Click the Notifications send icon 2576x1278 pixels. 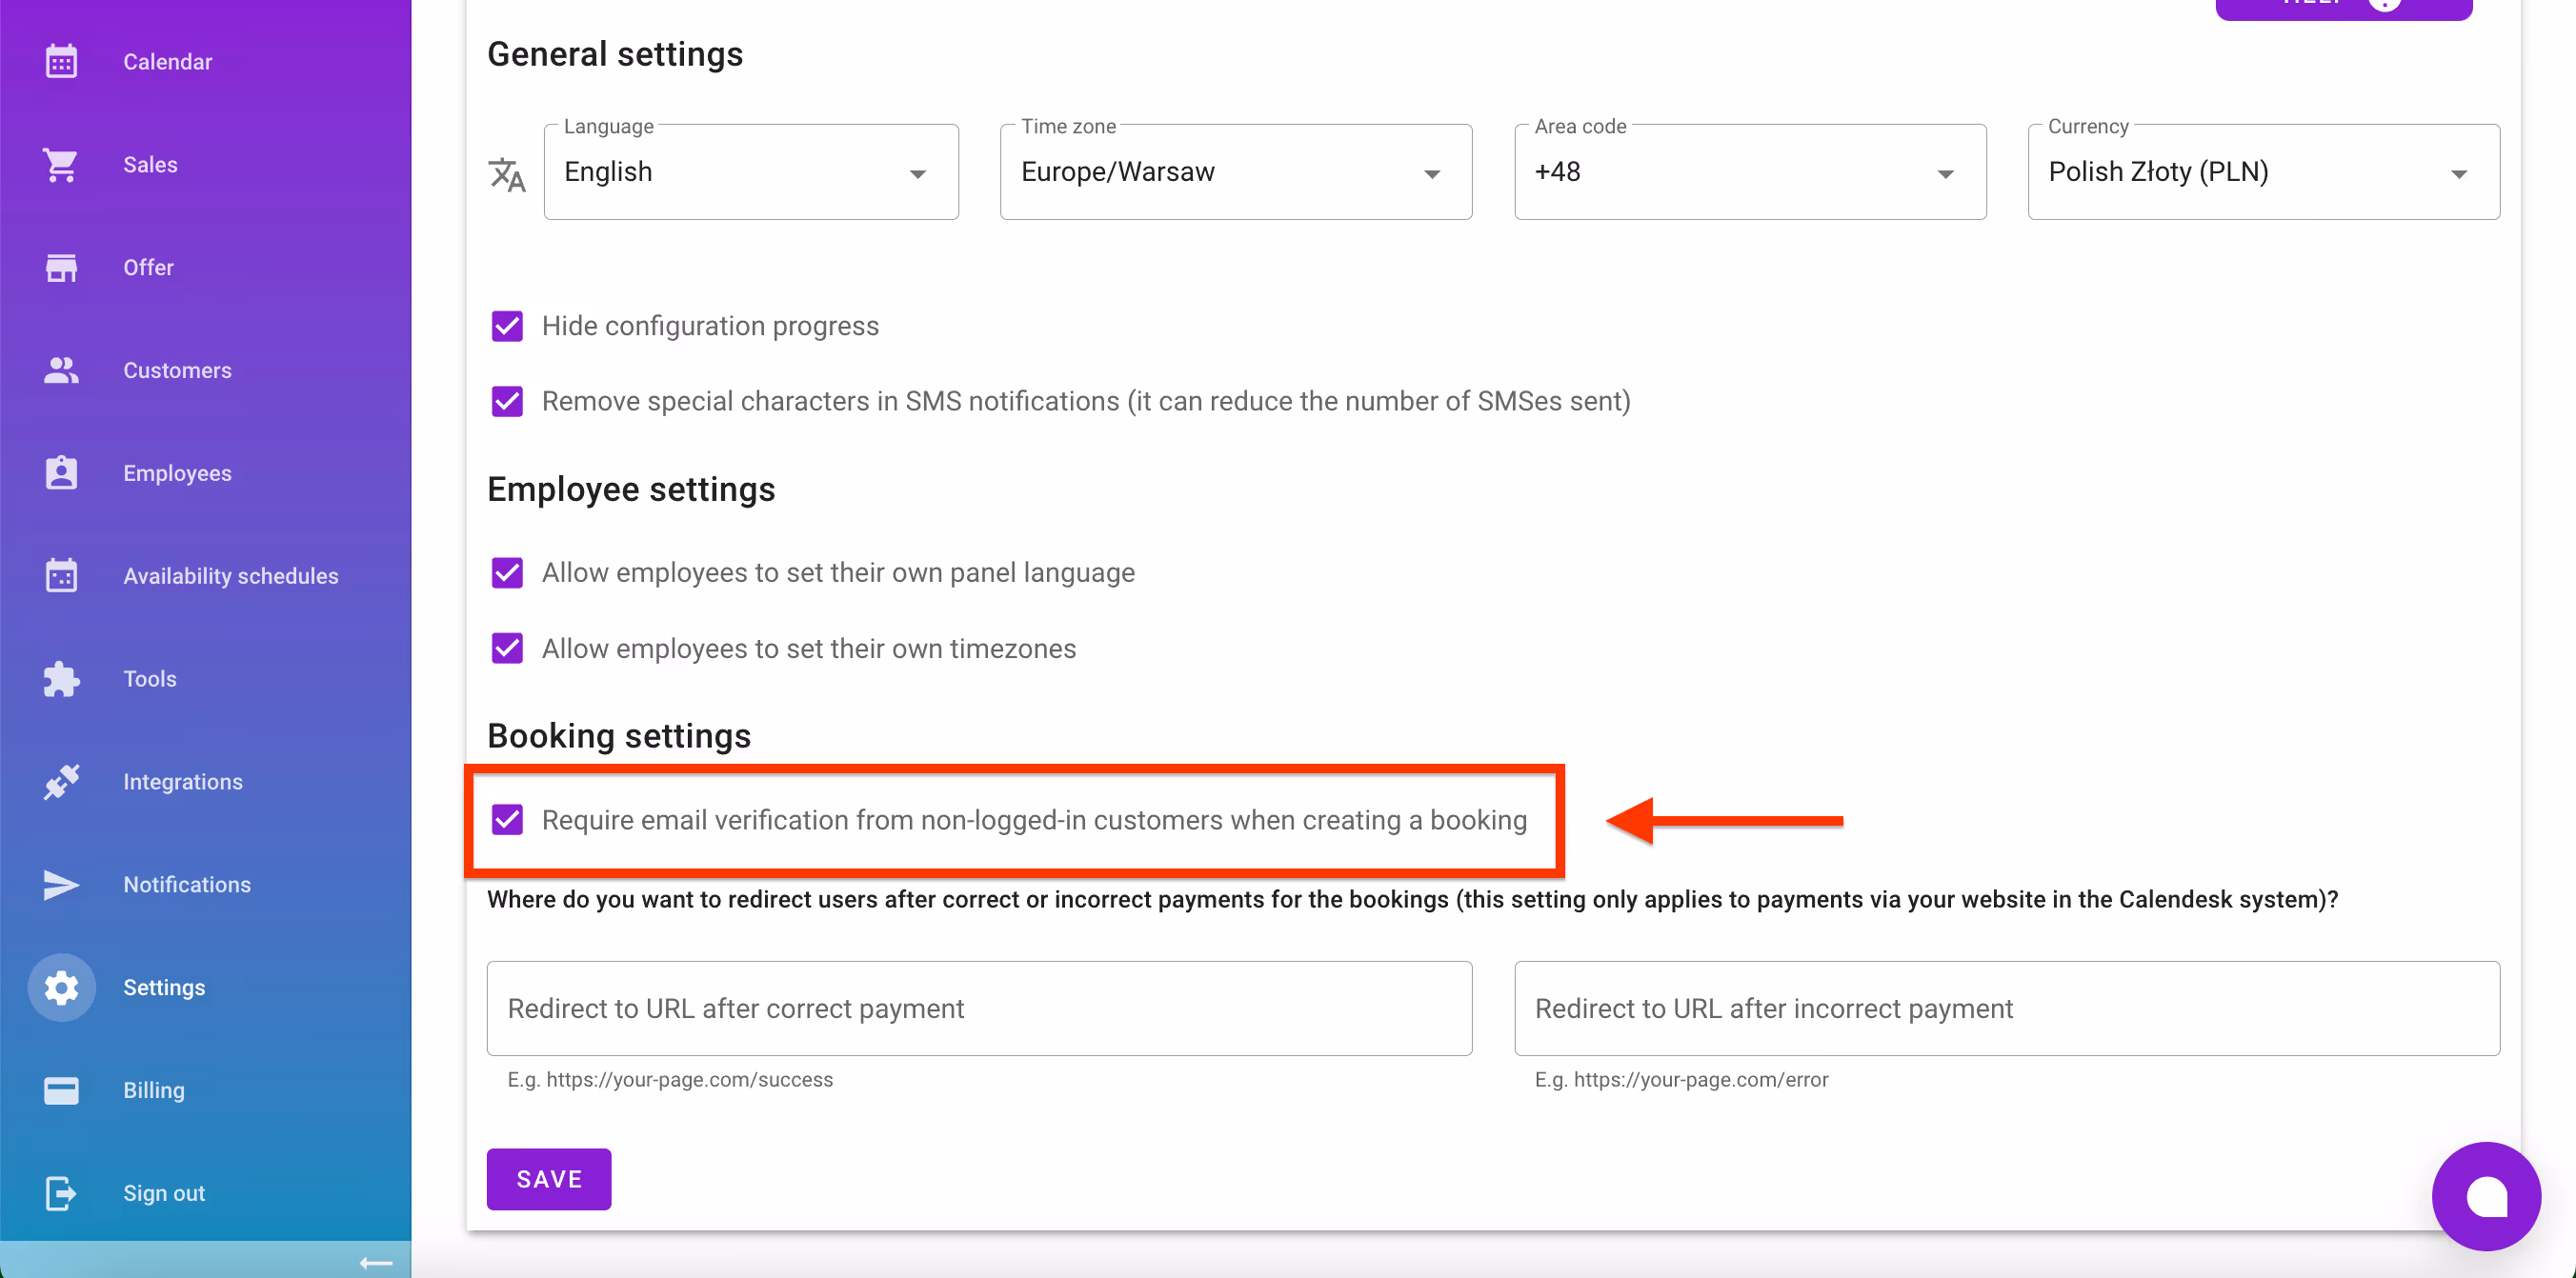[x=60, y=884]
